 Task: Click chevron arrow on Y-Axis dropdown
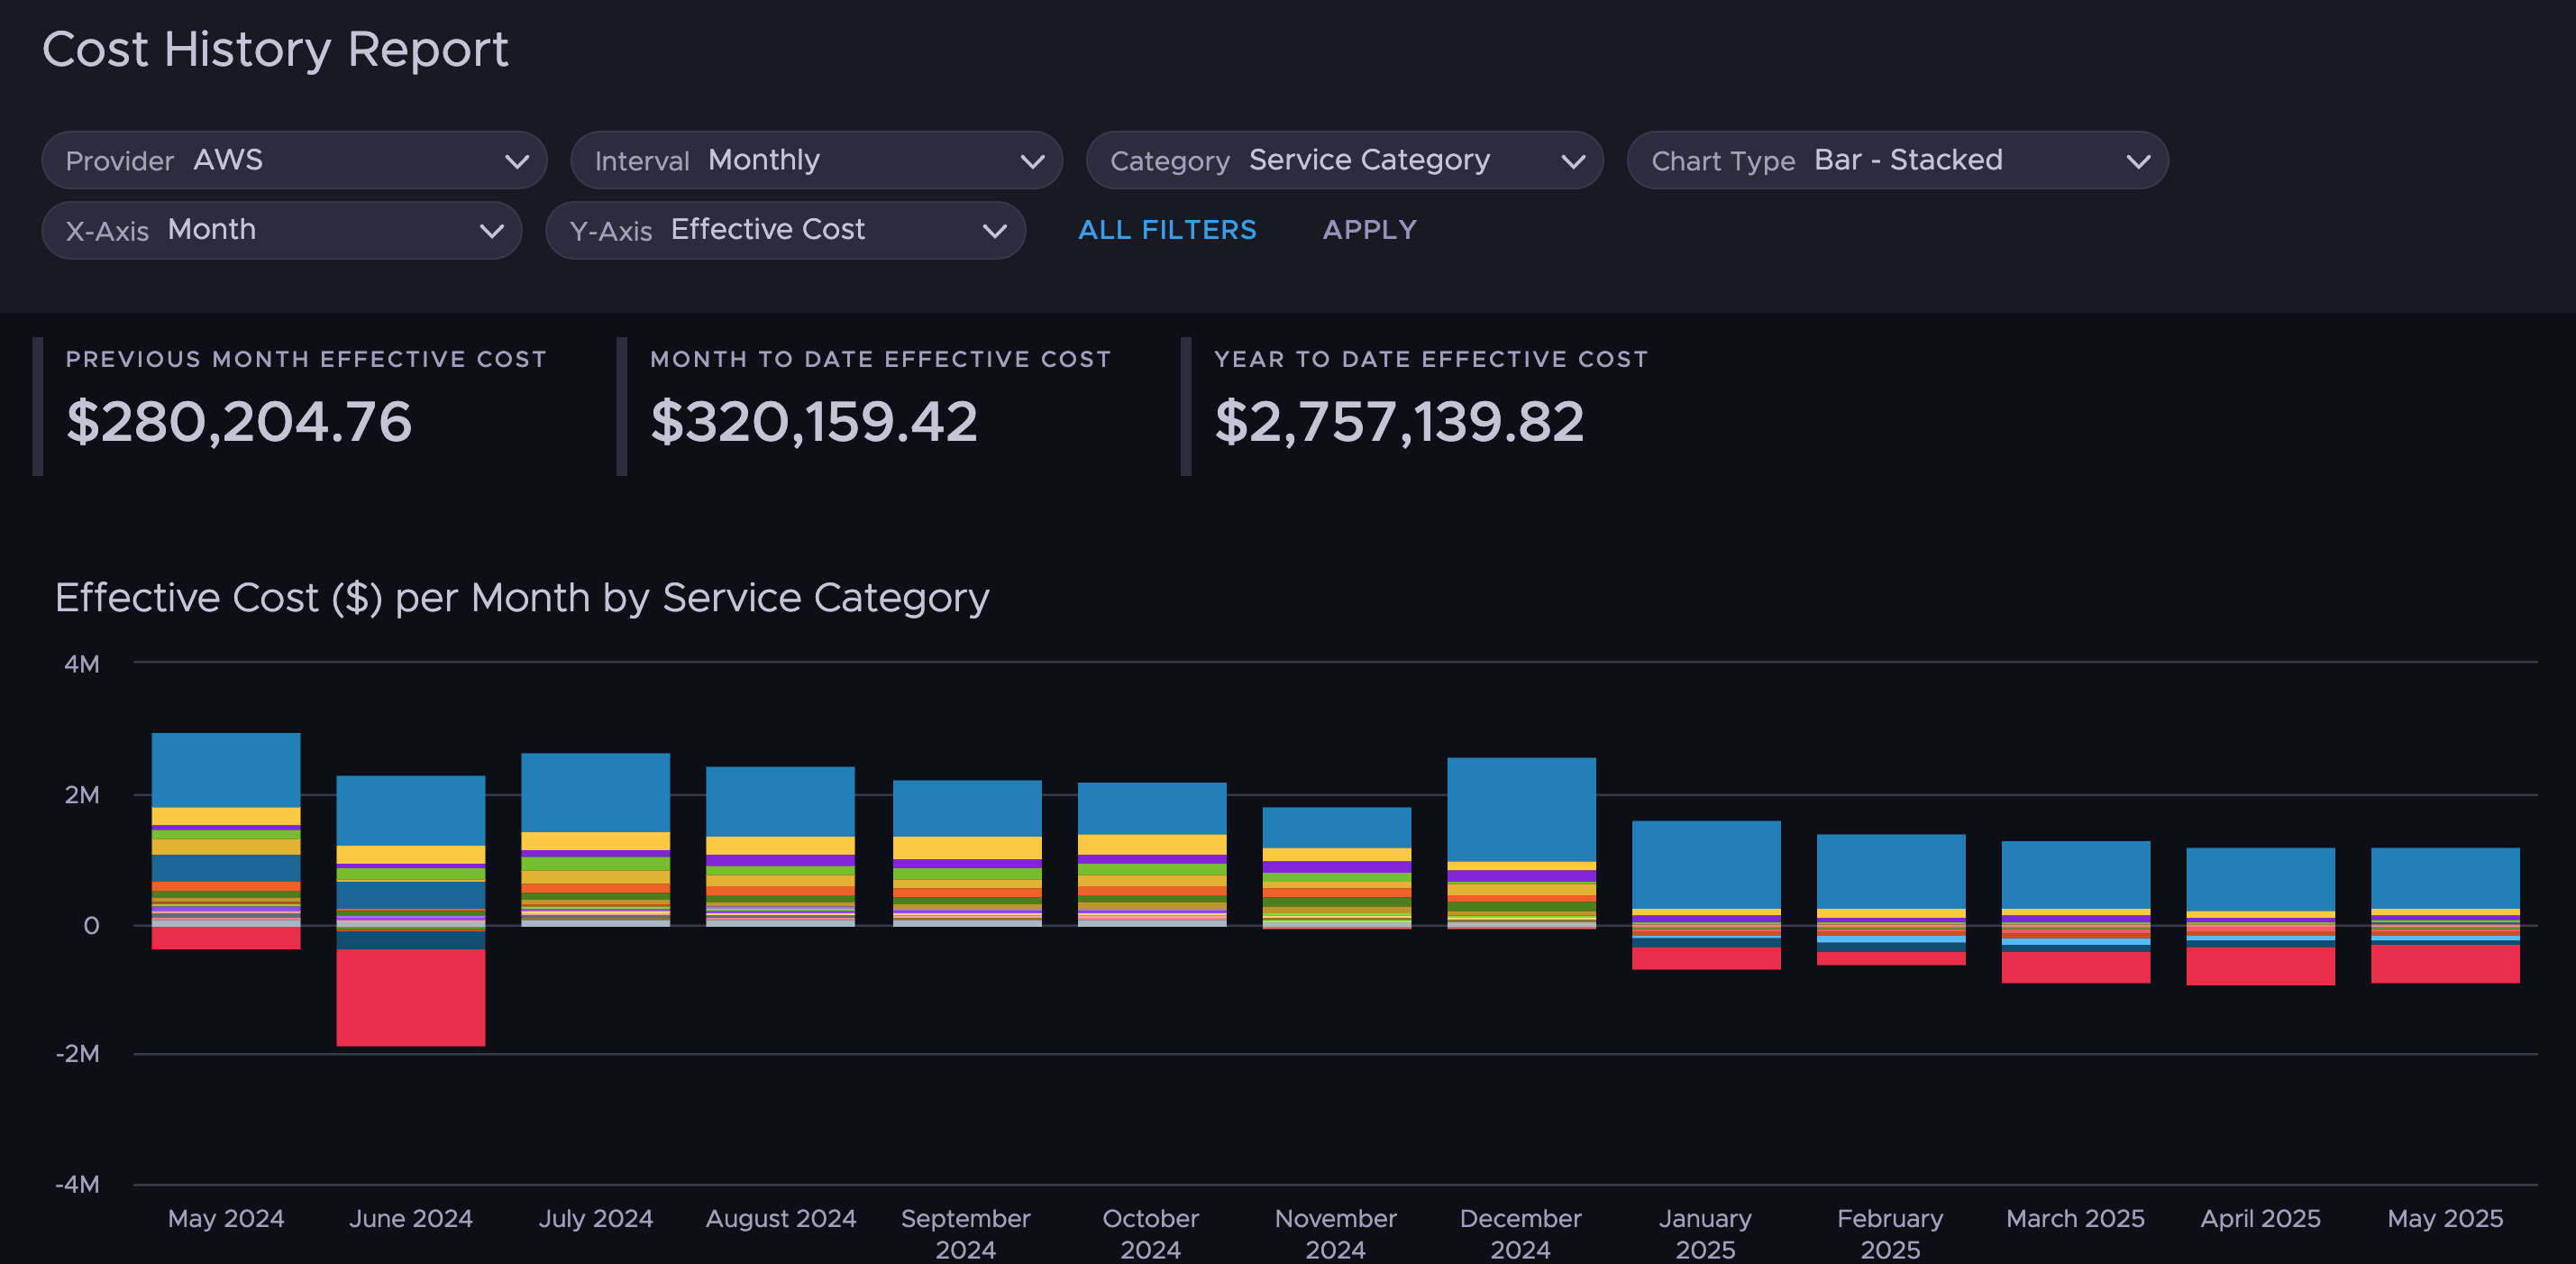pyautogui.click(x=994, y=231)
